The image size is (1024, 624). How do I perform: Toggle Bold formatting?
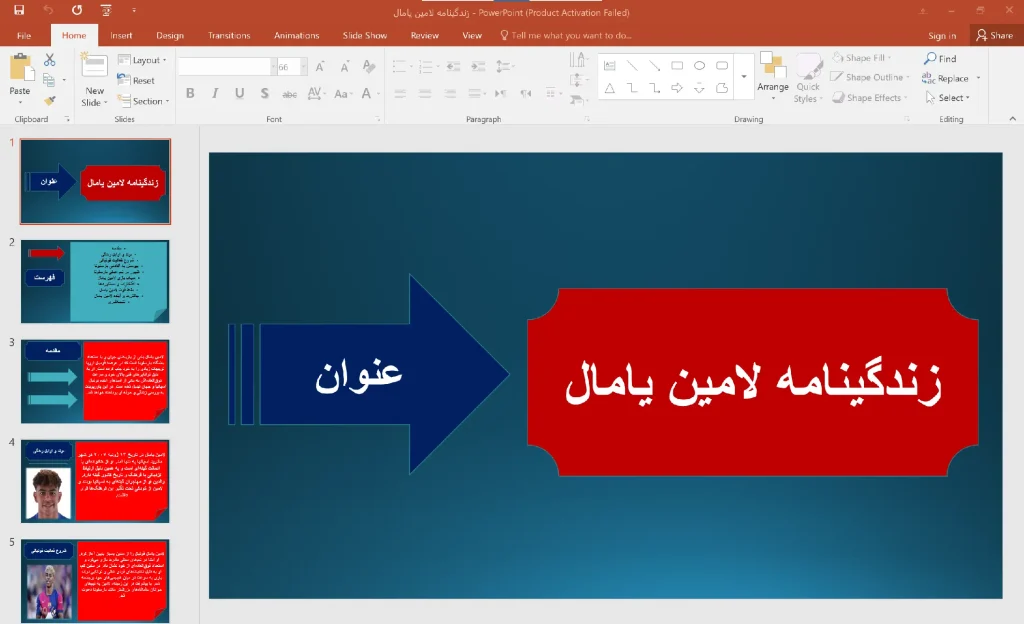190,93
